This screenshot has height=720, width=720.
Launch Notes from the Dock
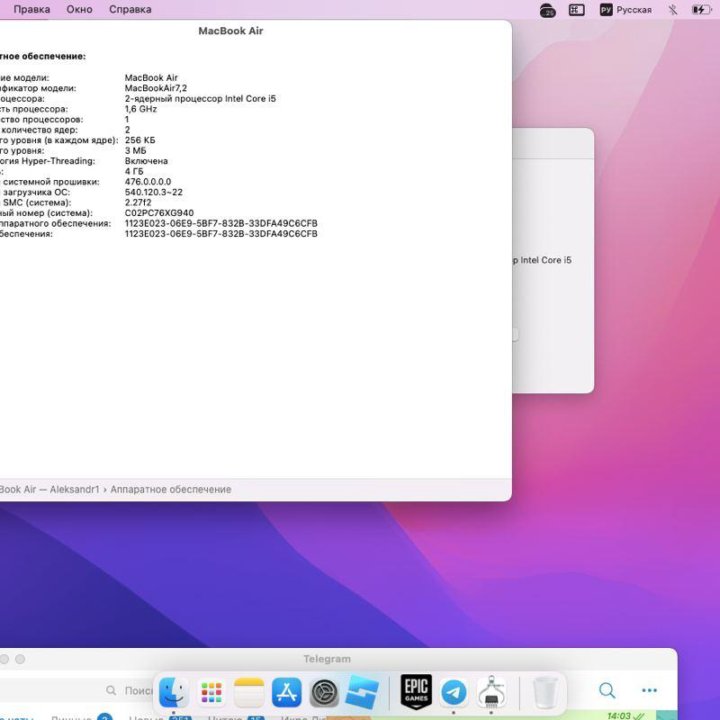coord(249,692)
